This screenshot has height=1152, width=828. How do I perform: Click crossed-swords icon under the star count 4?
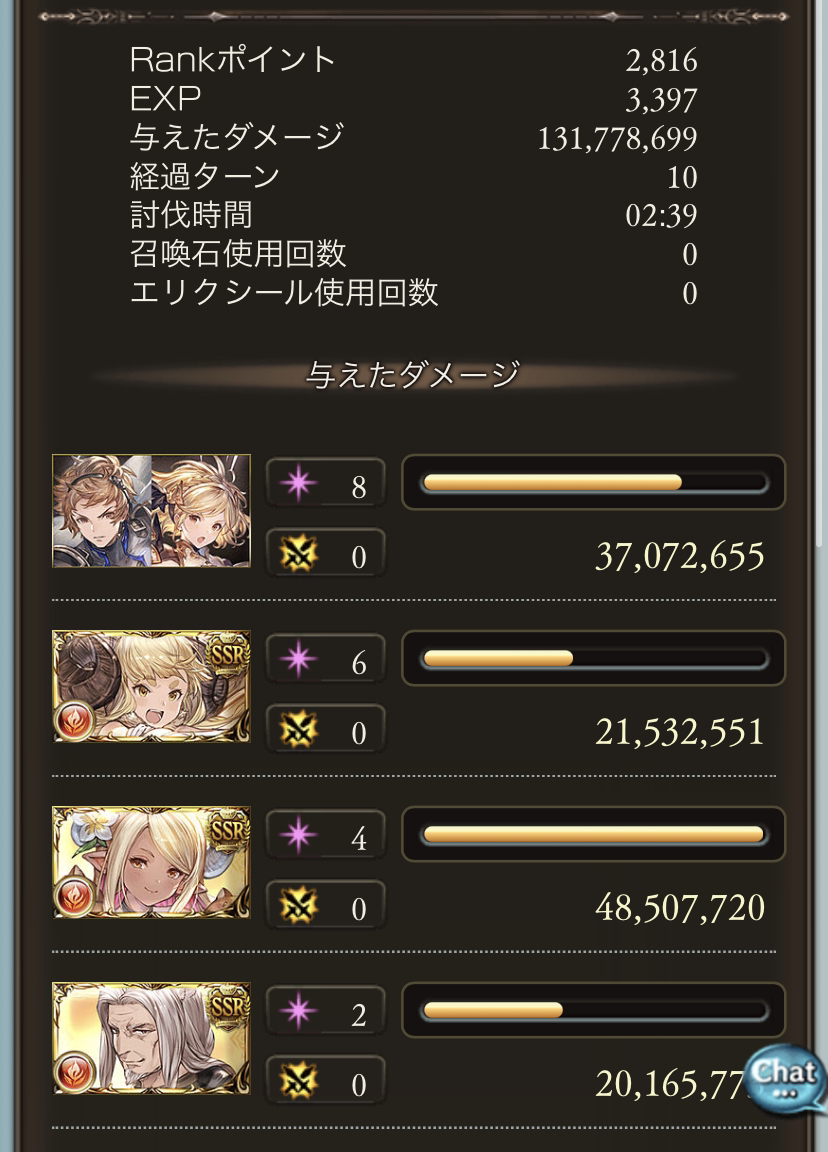[299, 907]
